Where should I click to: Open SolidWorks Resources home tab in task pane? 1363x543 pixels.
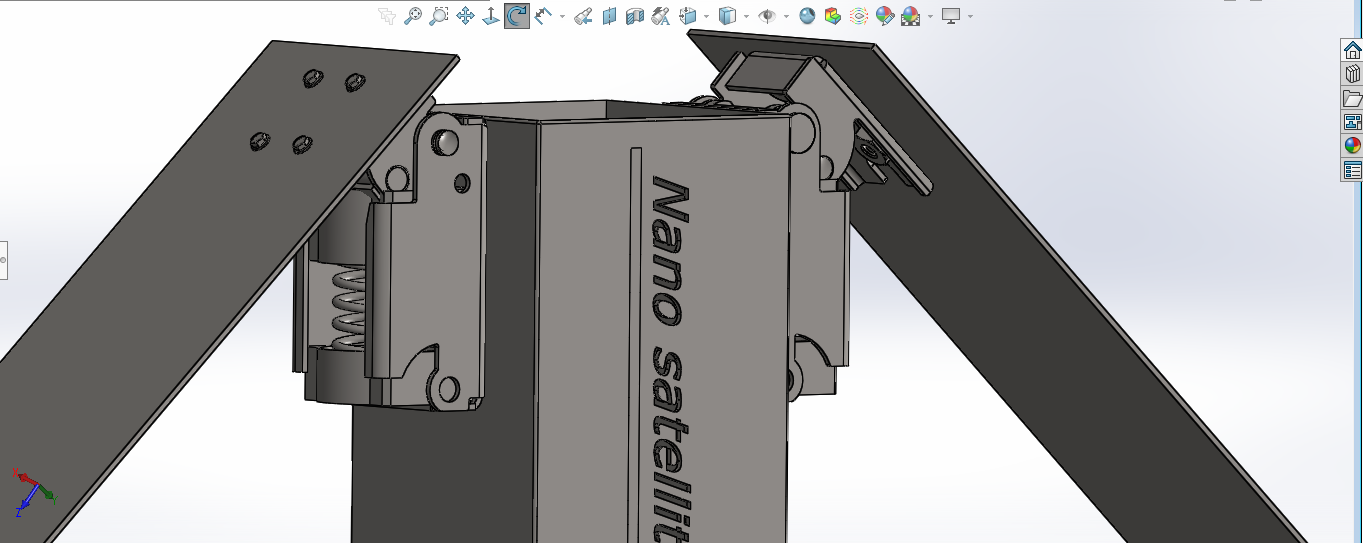coord(1352,50)
